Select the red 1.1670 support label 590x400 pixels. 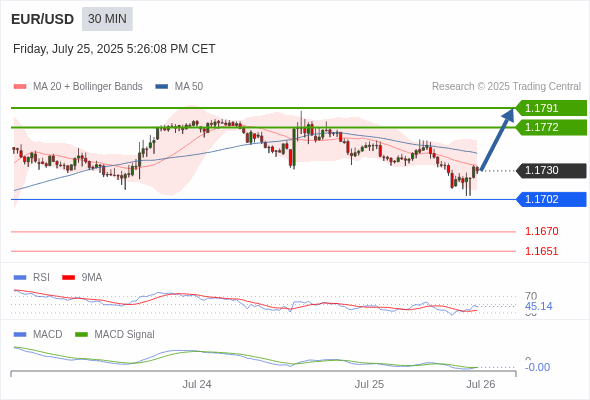[541, 231]
